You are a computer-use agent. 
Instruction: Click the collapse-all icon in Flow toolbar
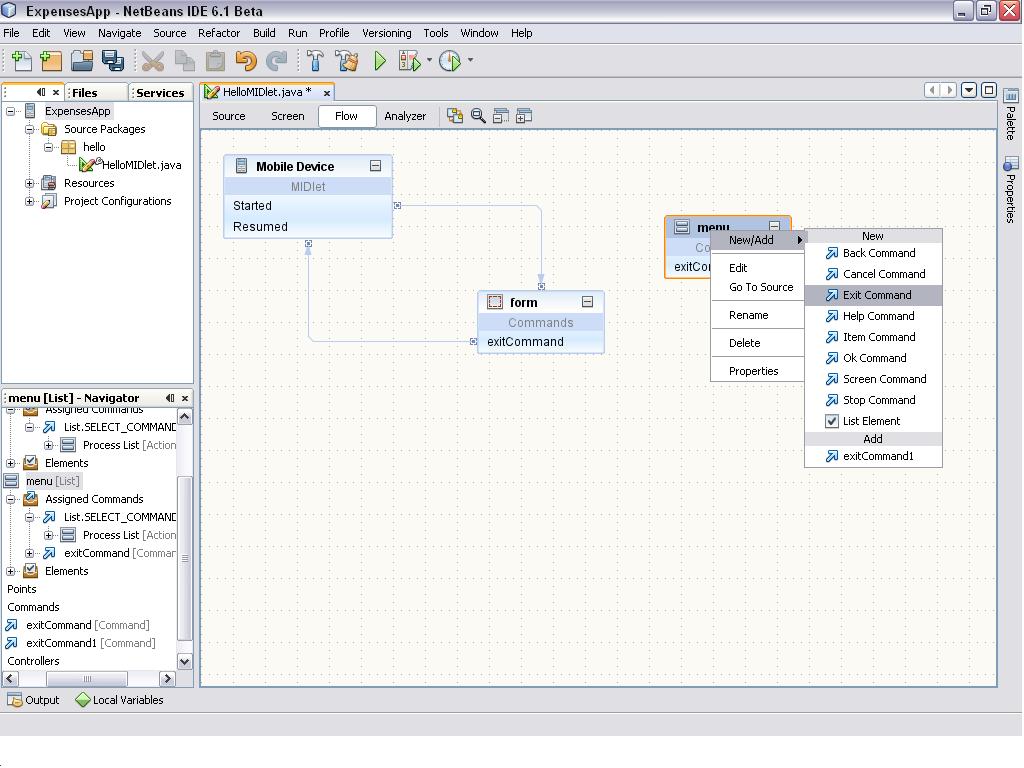pyautogui.click(x=501, y=116)
